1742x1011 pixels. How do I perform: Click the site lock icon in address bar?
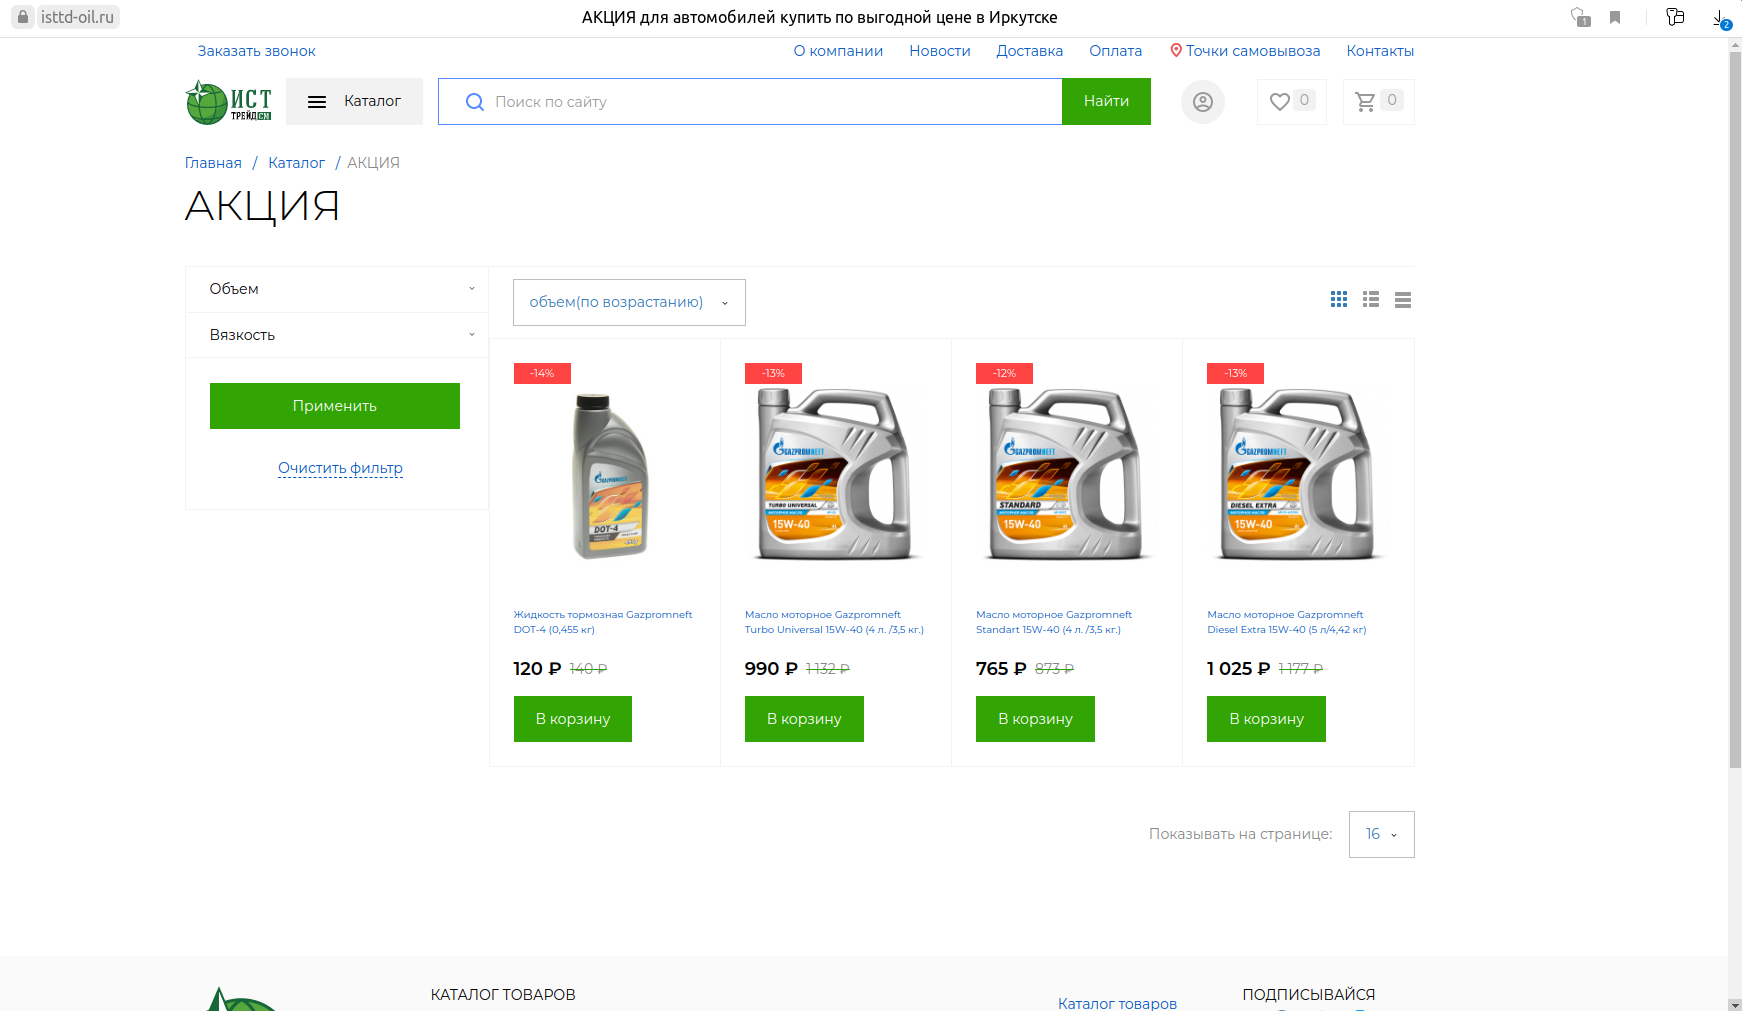pos(23,17)
